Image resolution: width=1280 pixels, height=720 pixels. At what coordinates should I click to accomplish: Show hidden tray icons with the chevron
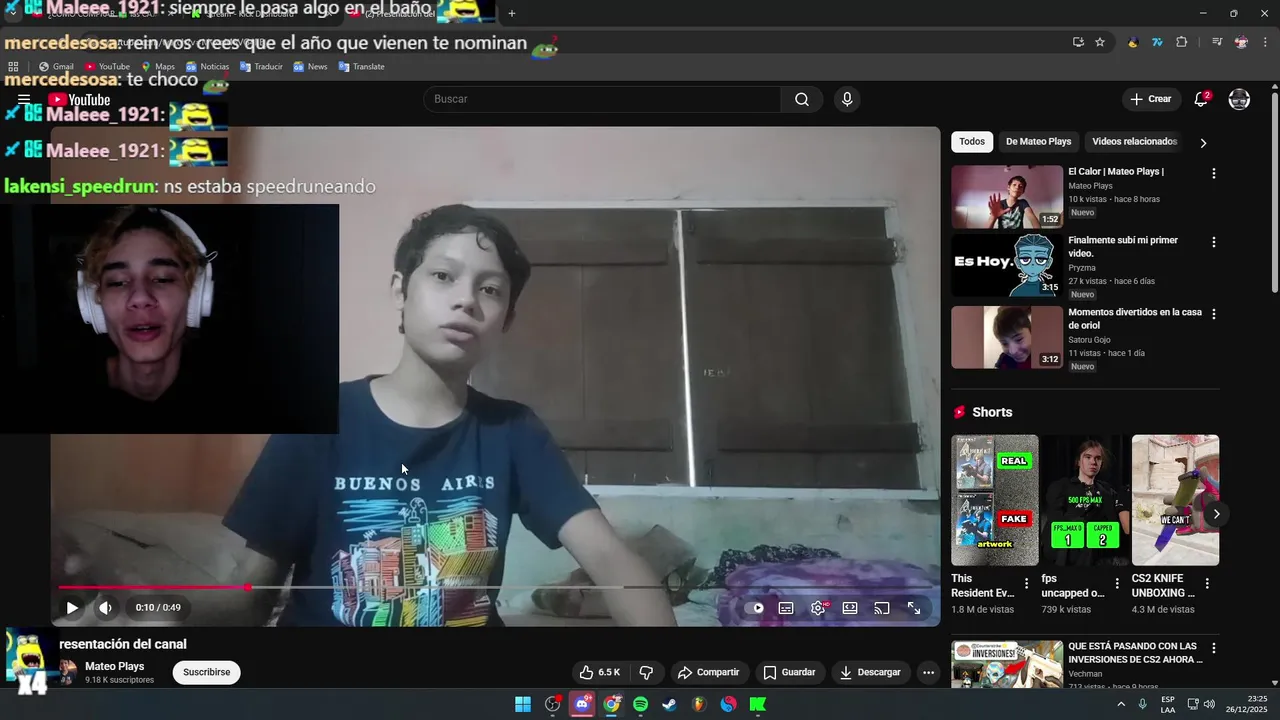point(1122,704)
